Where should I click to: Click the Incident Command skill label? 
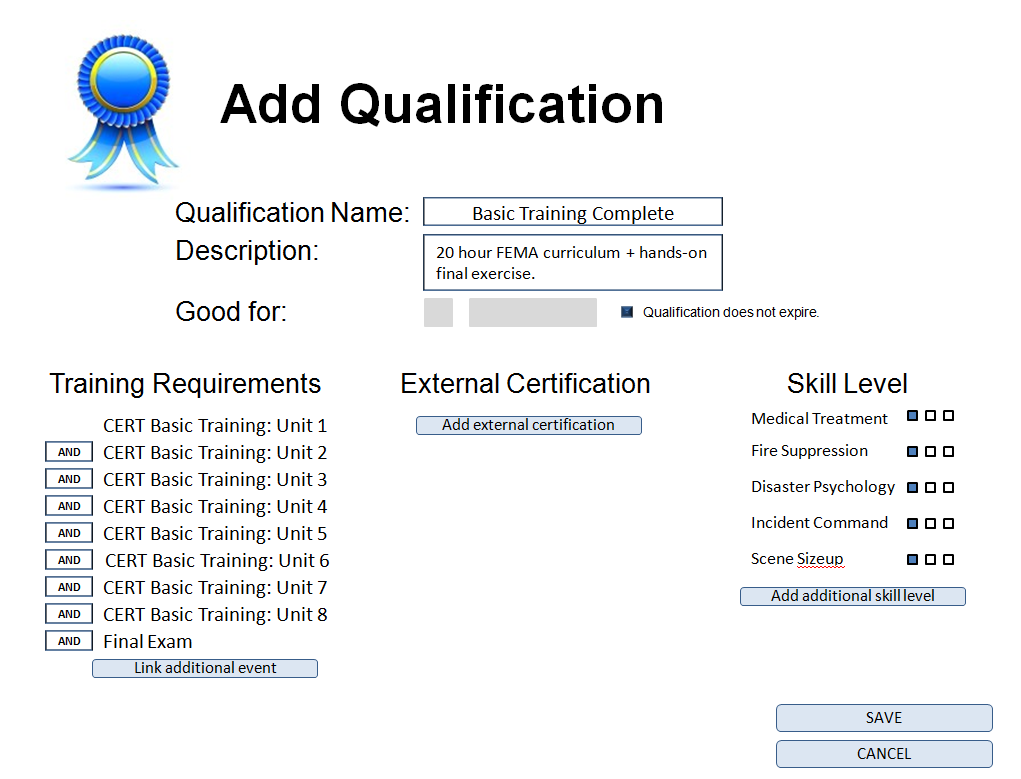[819, 522]
